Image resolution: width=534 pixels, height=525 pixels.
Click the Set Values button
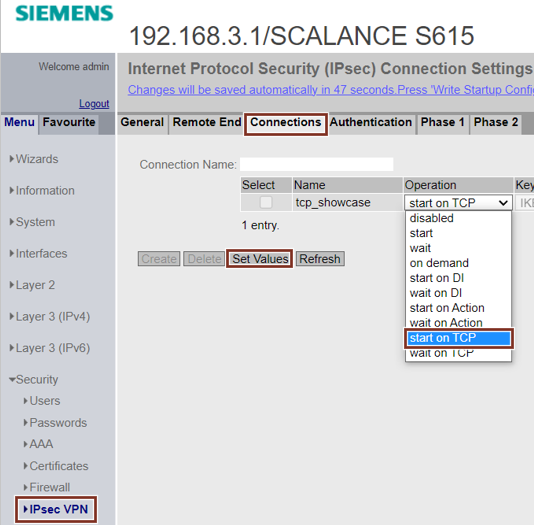tap(260, 259)
